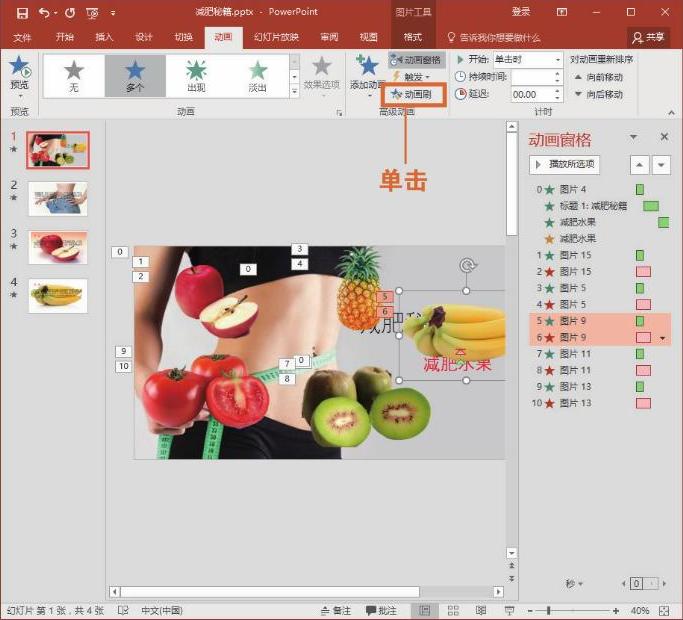Collapse the ribbon chevron
Viewport: 683px width, 620px height.
point(671,113)
